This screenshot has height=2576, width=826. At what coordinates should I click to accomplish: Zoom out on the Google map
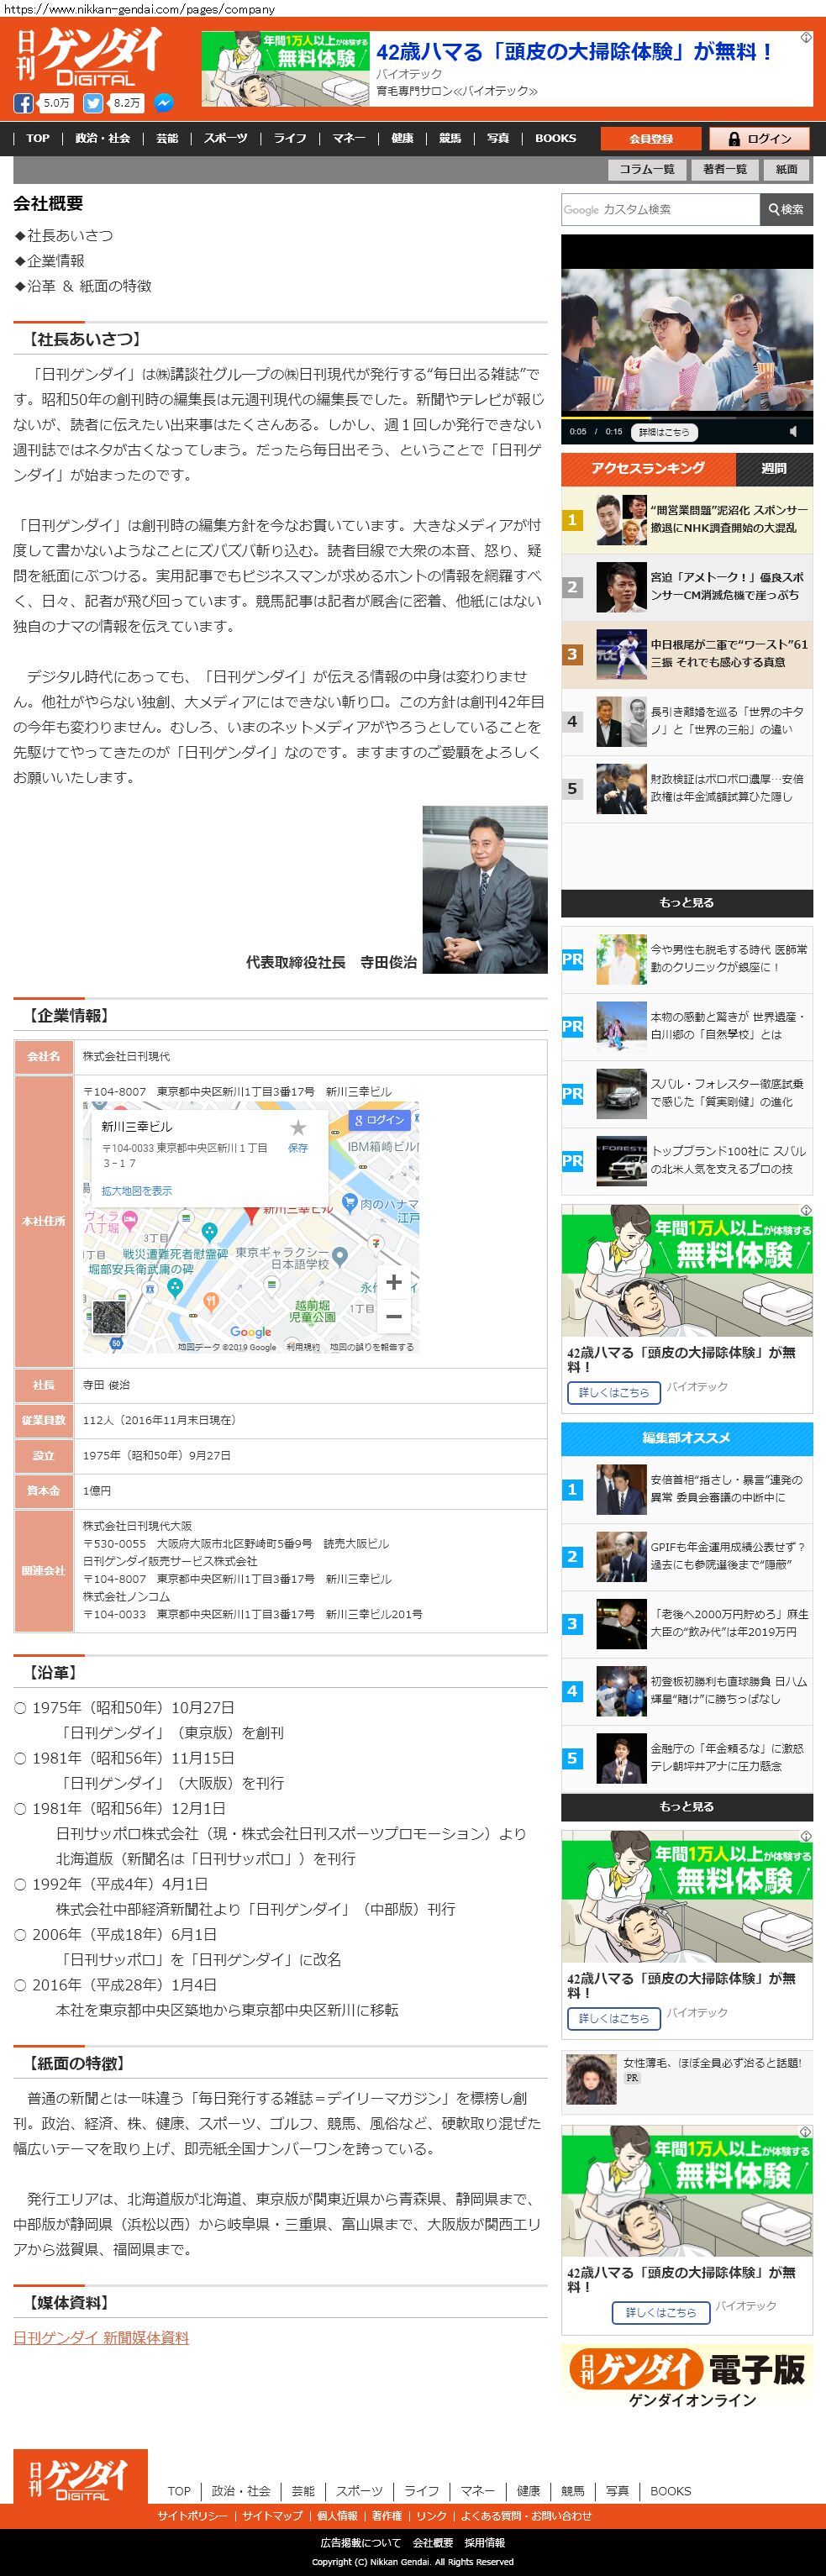(x=394, y=1317)
